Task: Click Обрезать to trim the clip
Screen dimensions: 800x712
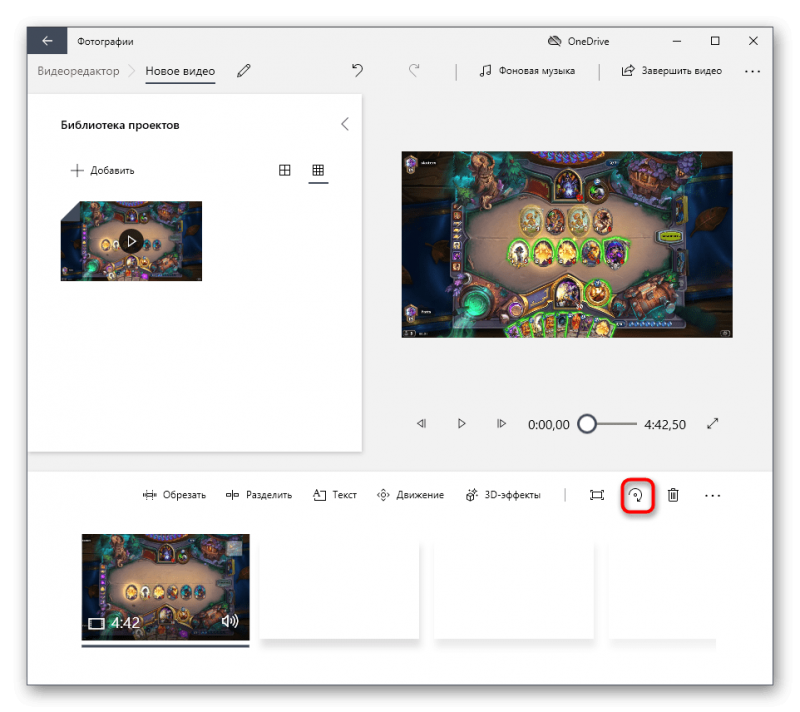Action: pyautogui.click(x=174, y=495)
